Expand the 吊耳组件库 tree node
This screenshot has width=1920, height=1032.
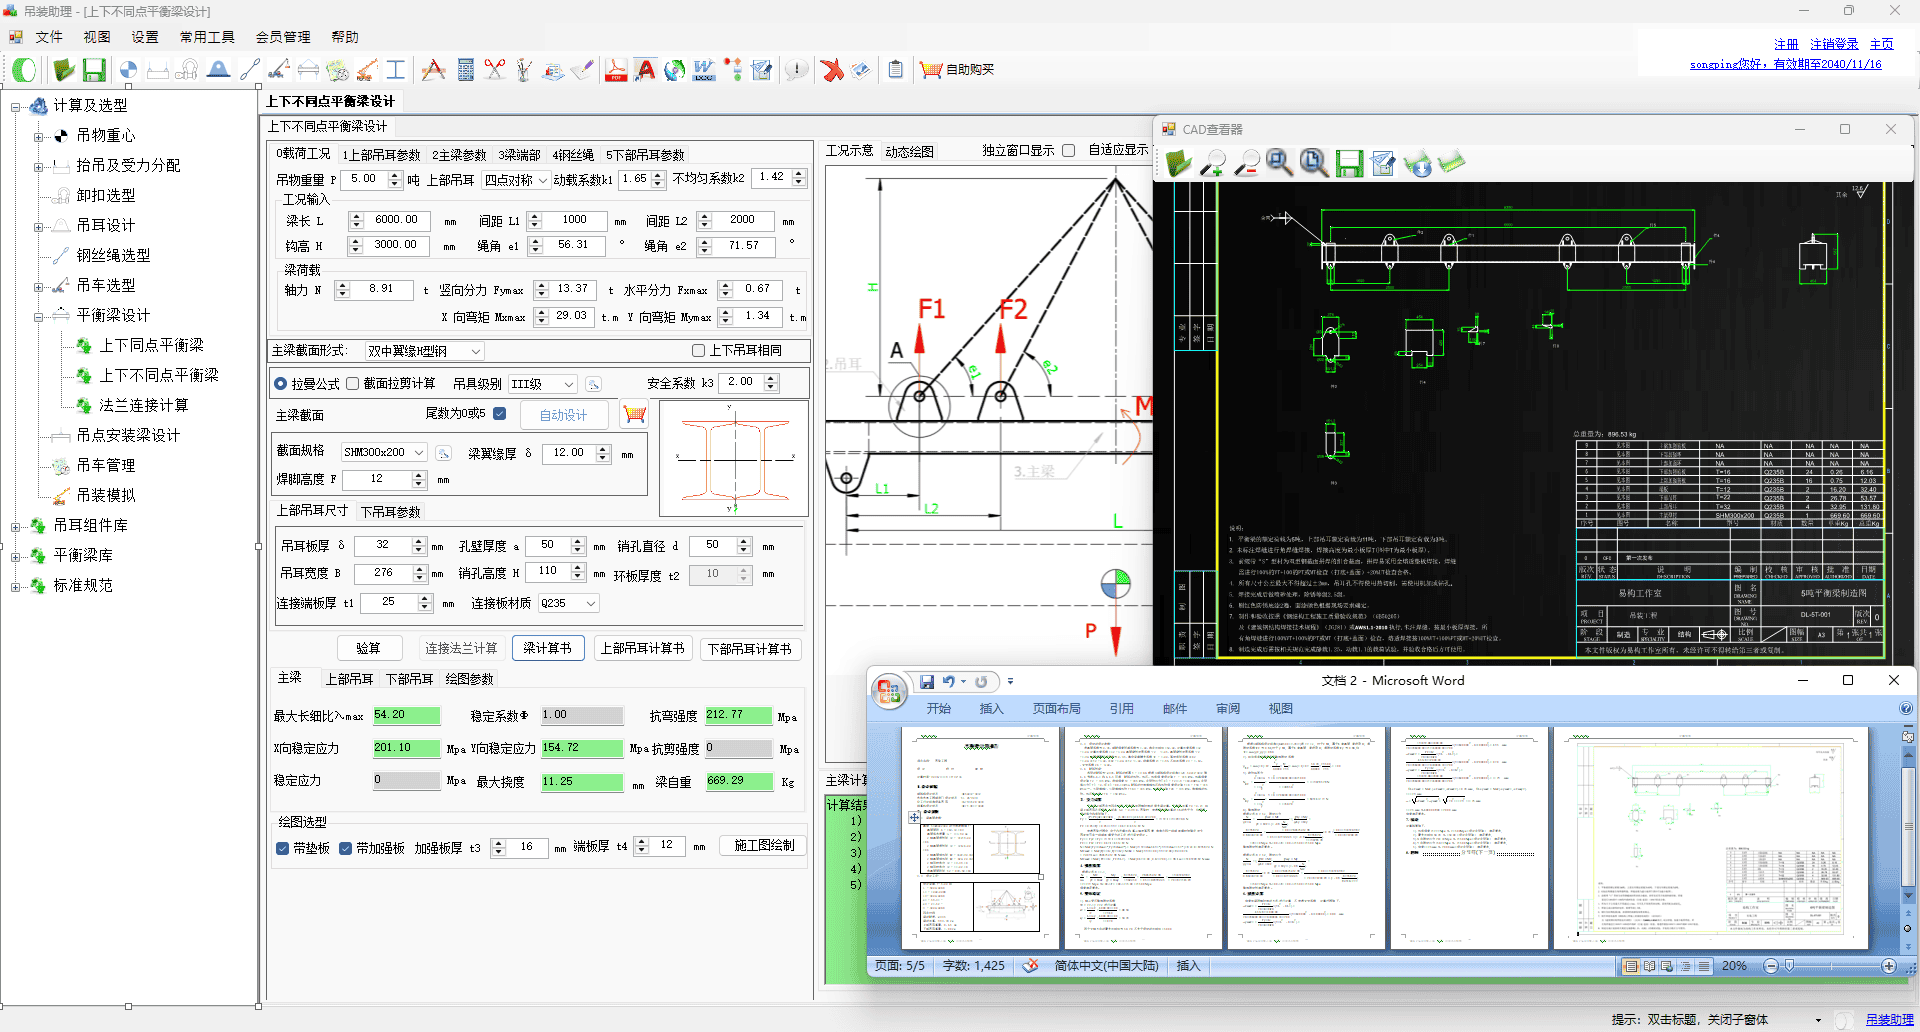pyautogui.click(x=15, y=526)
